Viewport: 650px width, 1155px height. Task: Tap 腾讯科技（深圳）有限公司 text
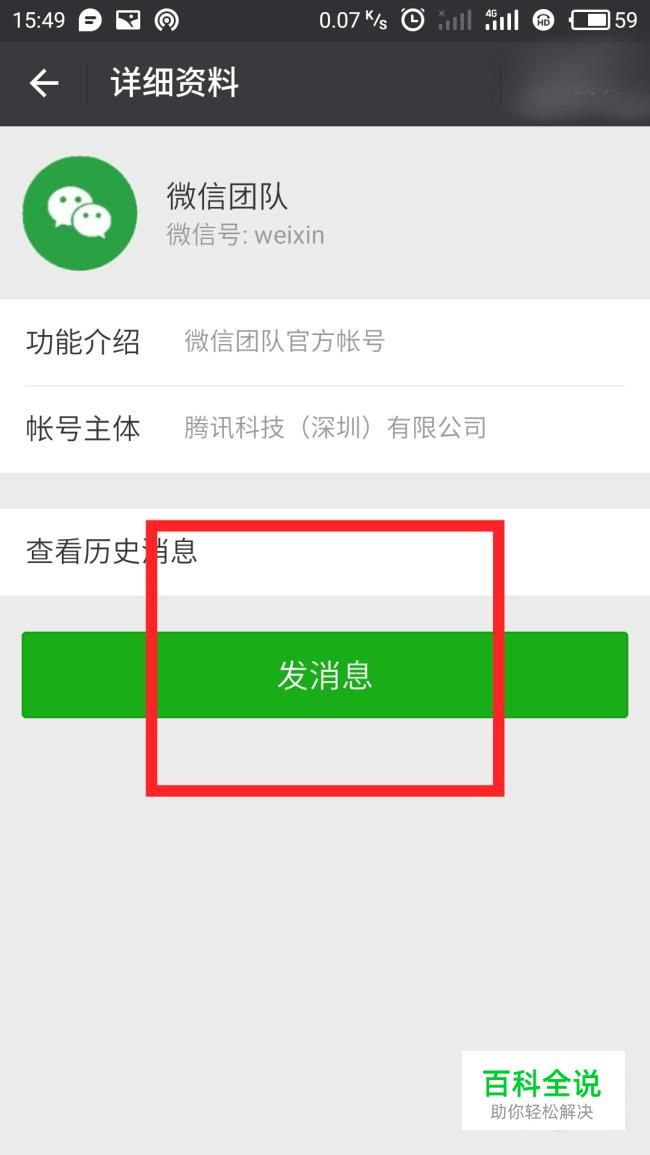[x=335, y=428]
